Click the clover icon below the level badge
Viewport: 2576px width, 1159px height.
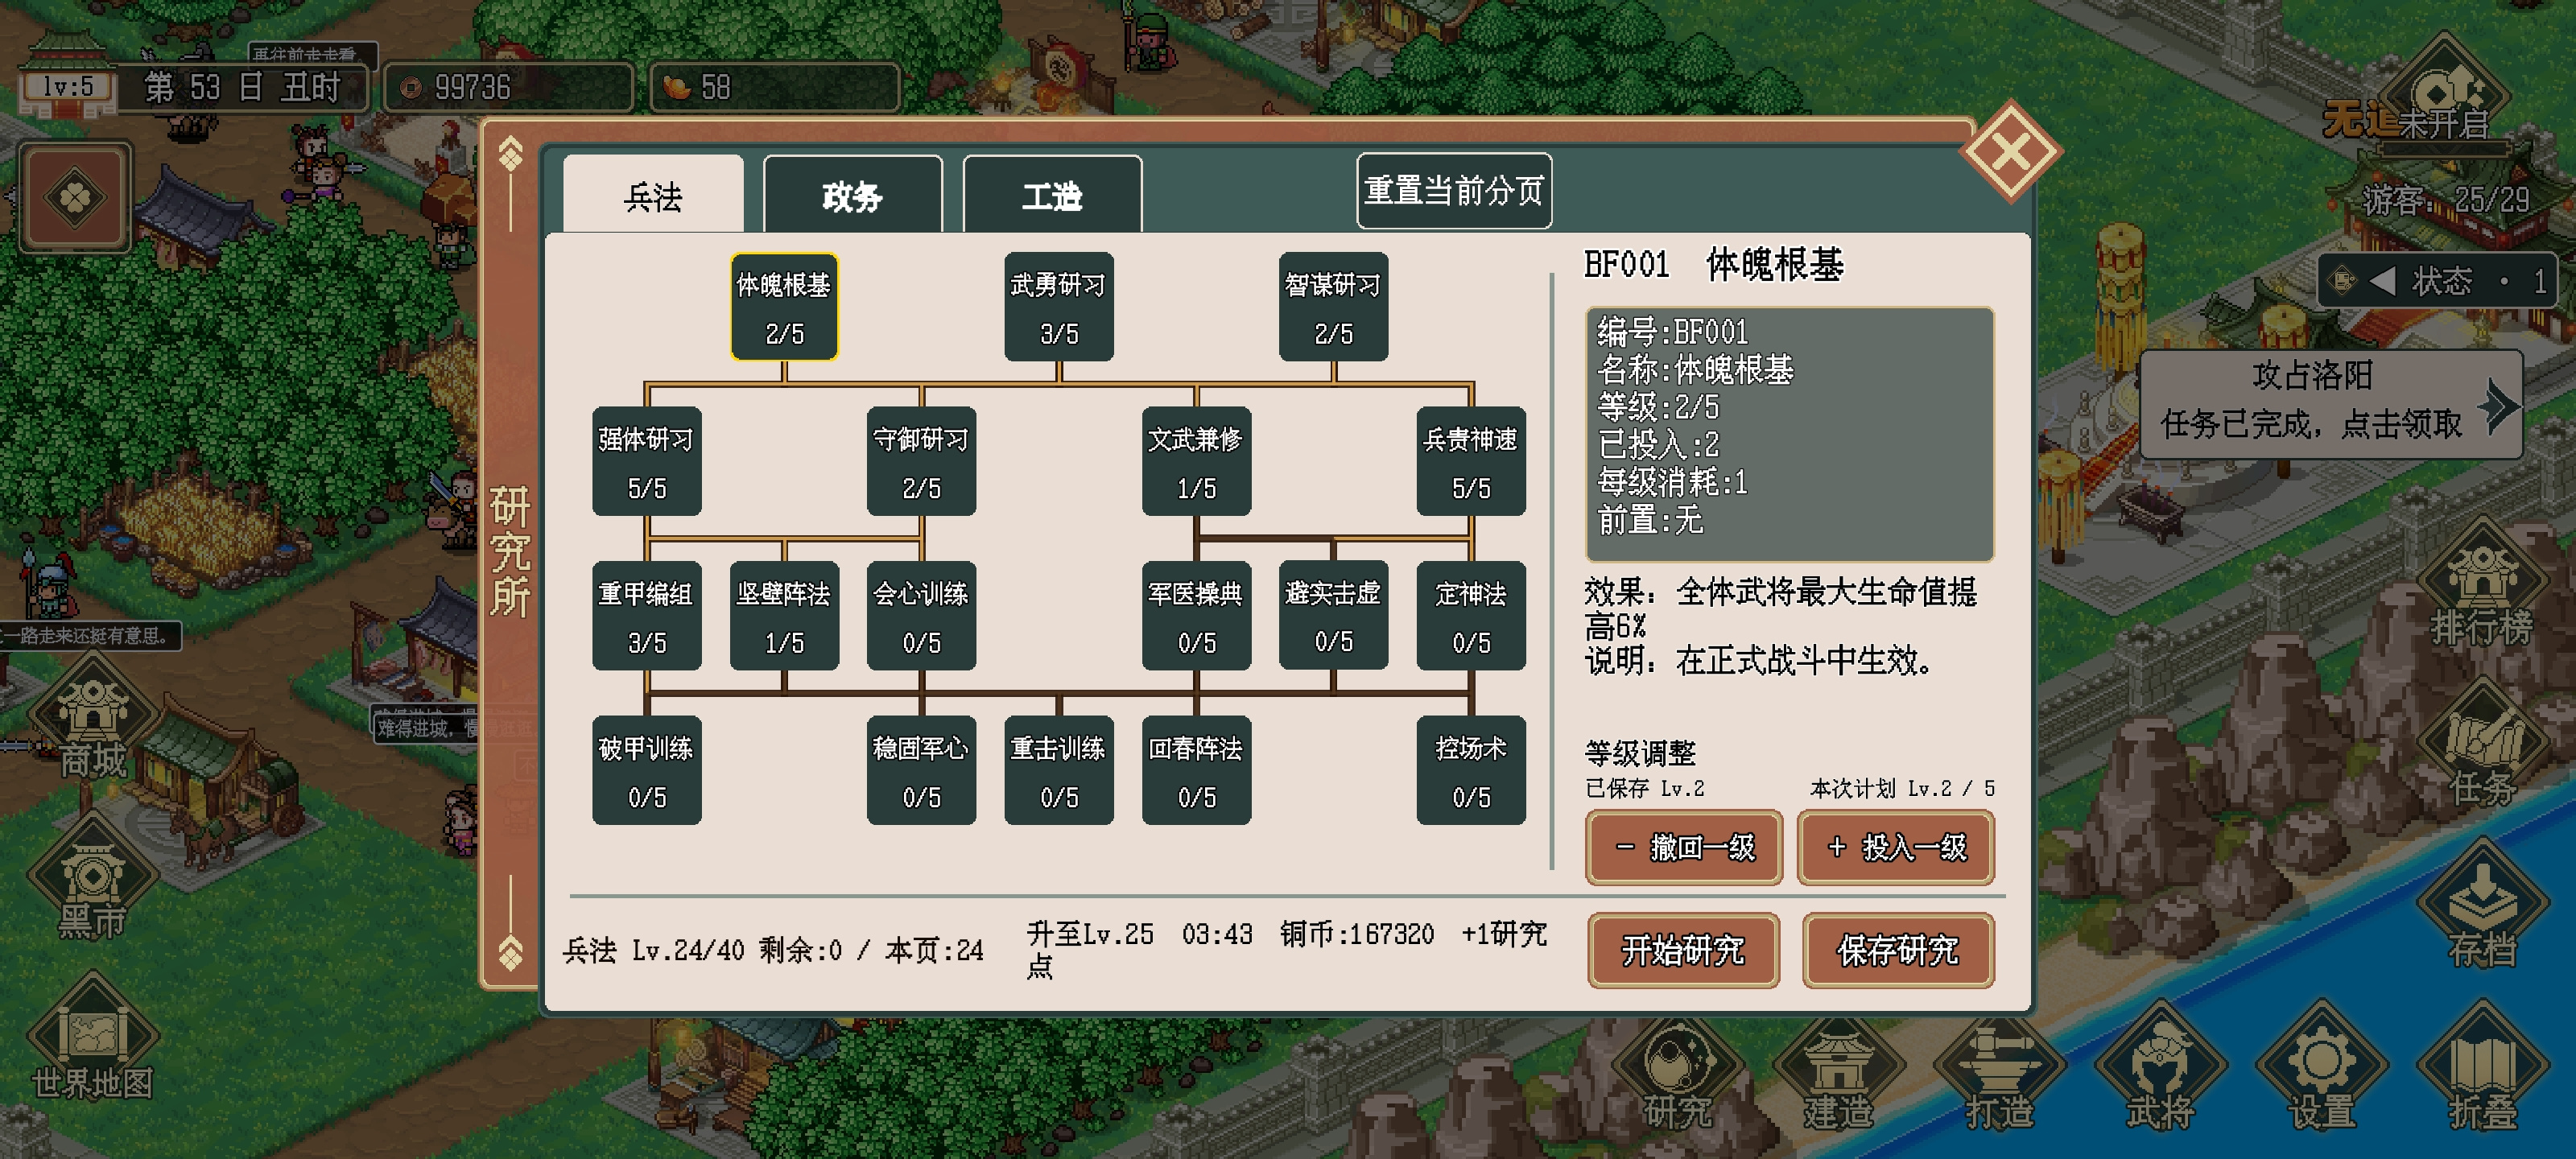(75, 196)
